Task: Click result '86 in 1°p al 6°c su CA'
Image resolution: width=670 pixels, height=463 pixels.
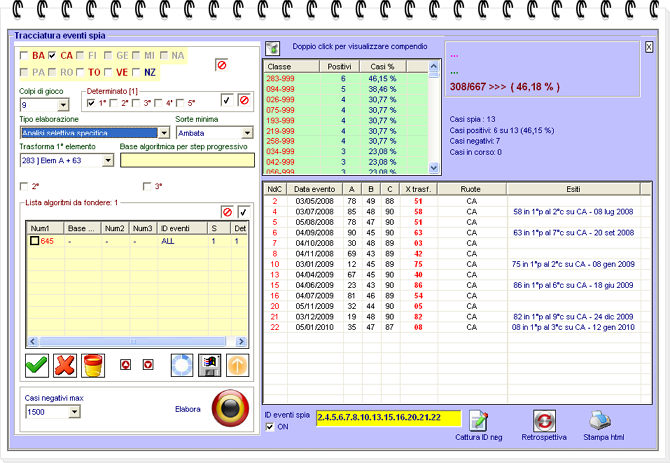Action: click(573, 285)
